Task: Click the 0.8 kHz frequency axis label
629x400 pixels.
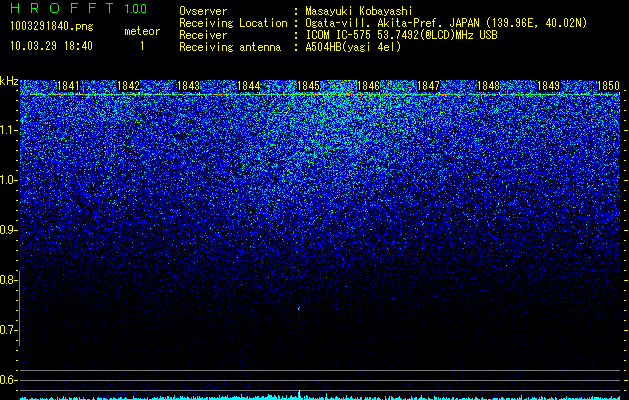Action: [8, 280]
